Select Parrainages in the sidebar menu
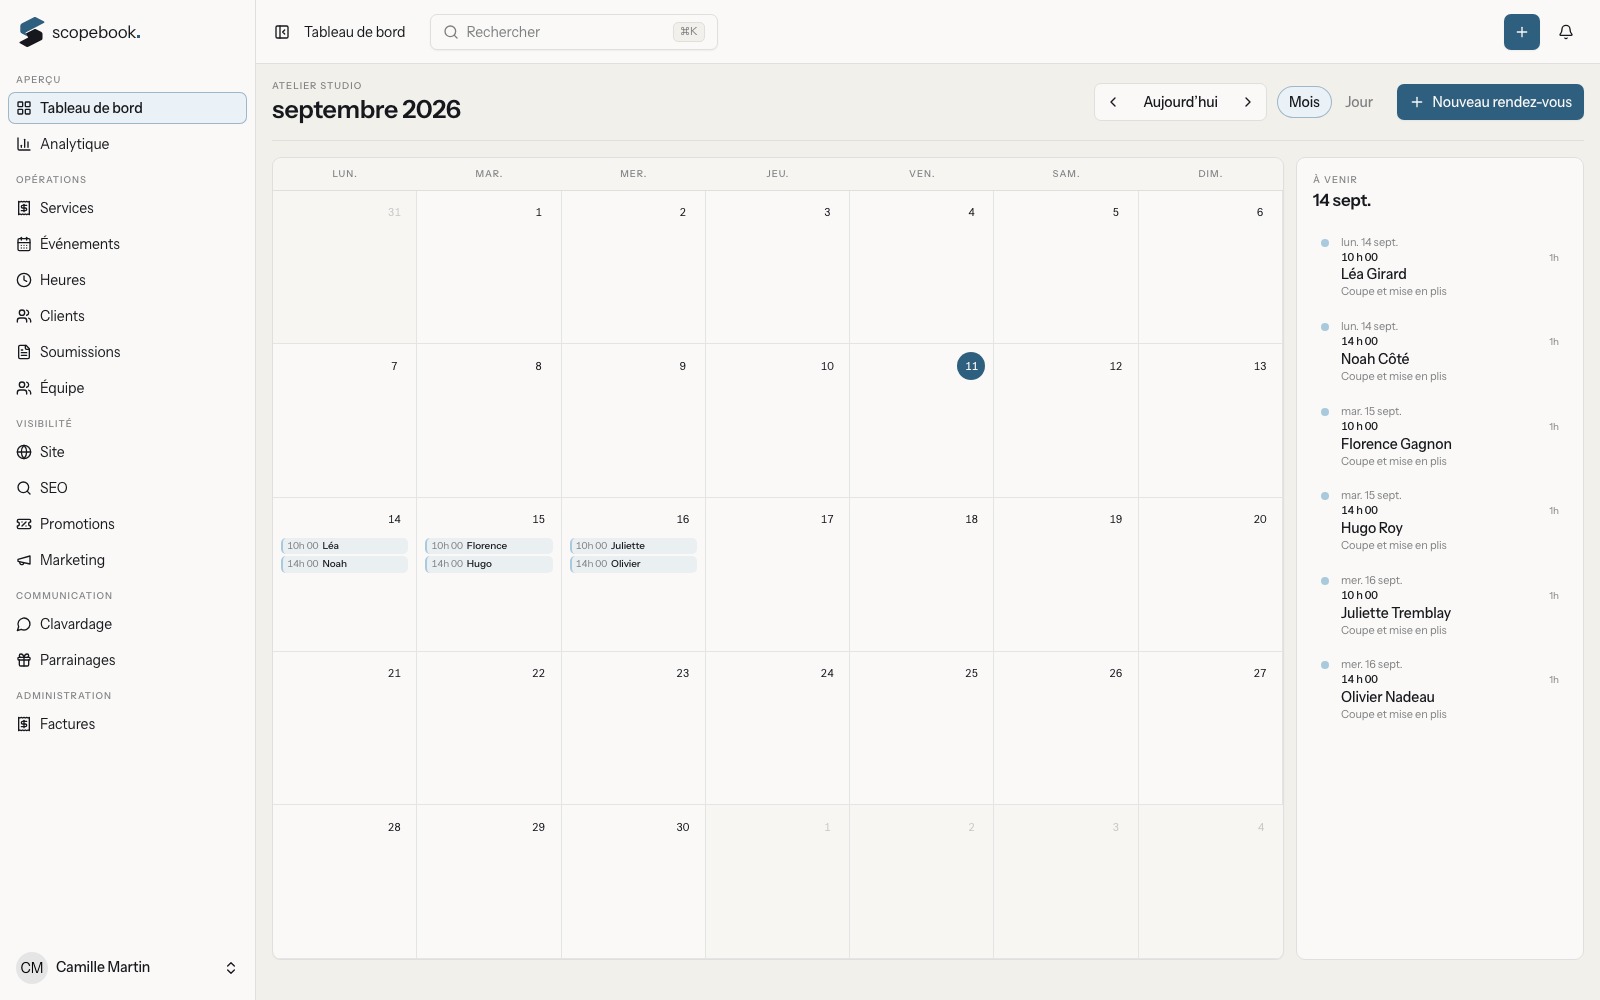Screen dimensions: 1600x1000 [x=127, y=660]
